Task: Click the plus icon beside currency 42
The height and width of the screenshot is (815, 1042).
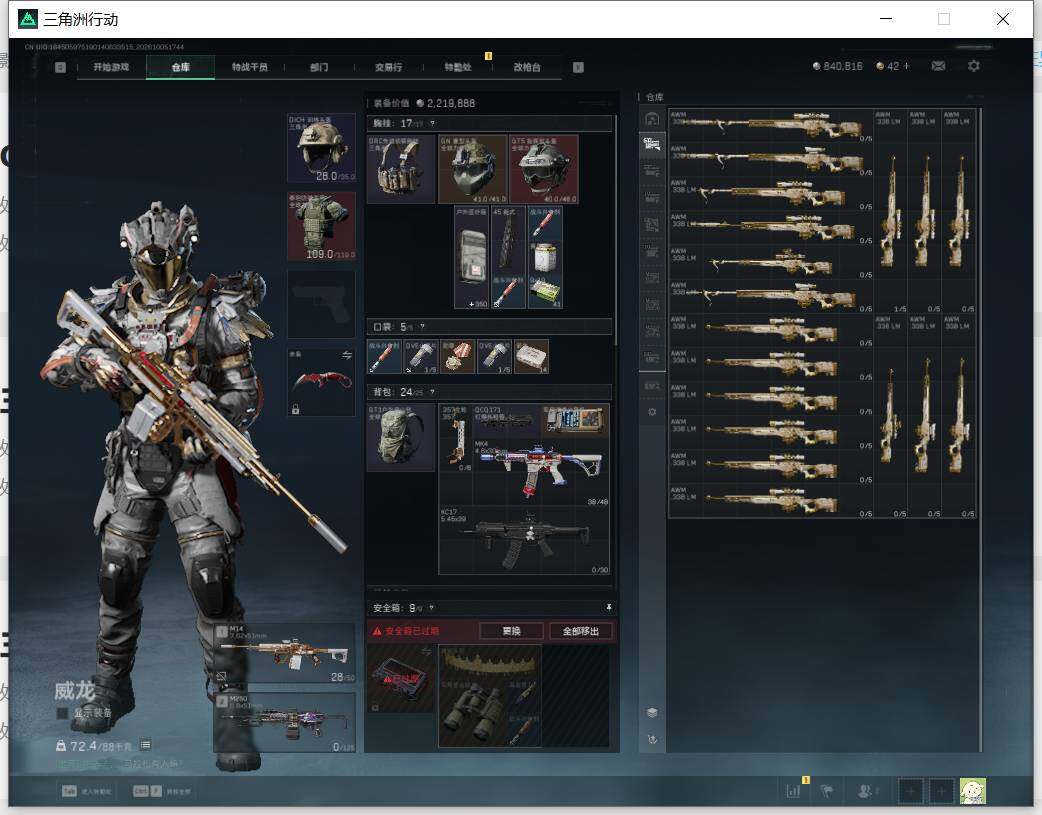Action: coord(906,66)
